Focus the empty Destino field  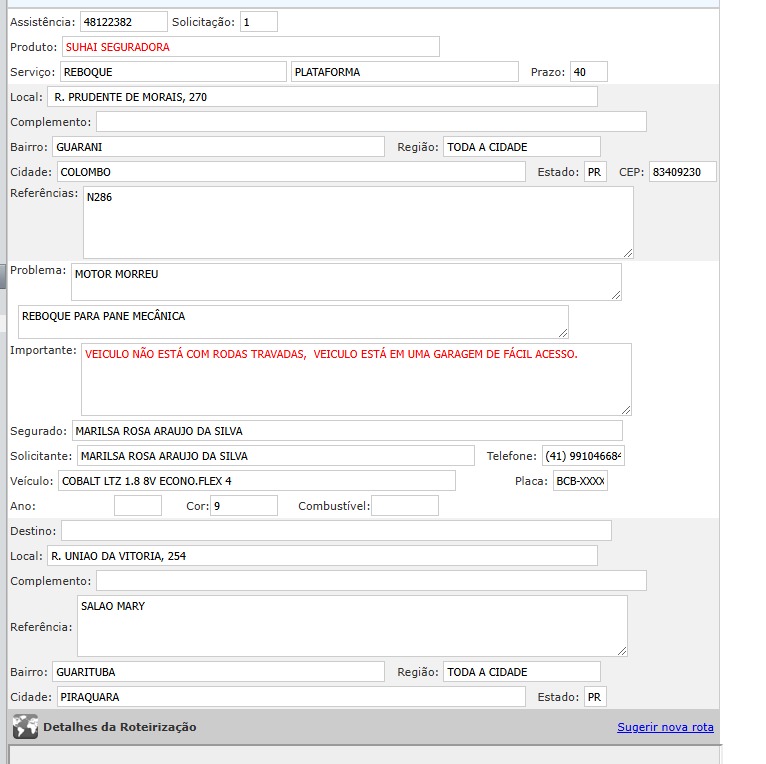point(335,530)
